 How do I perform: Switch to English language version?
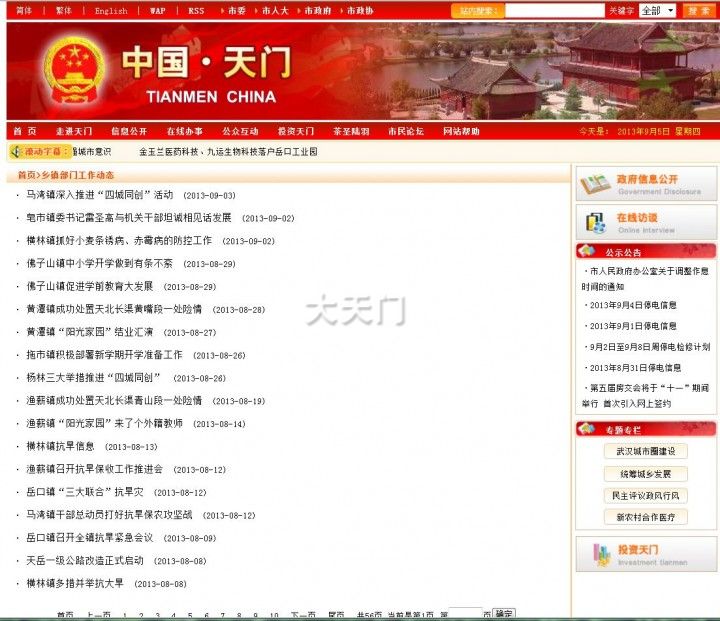coord(111,11)
